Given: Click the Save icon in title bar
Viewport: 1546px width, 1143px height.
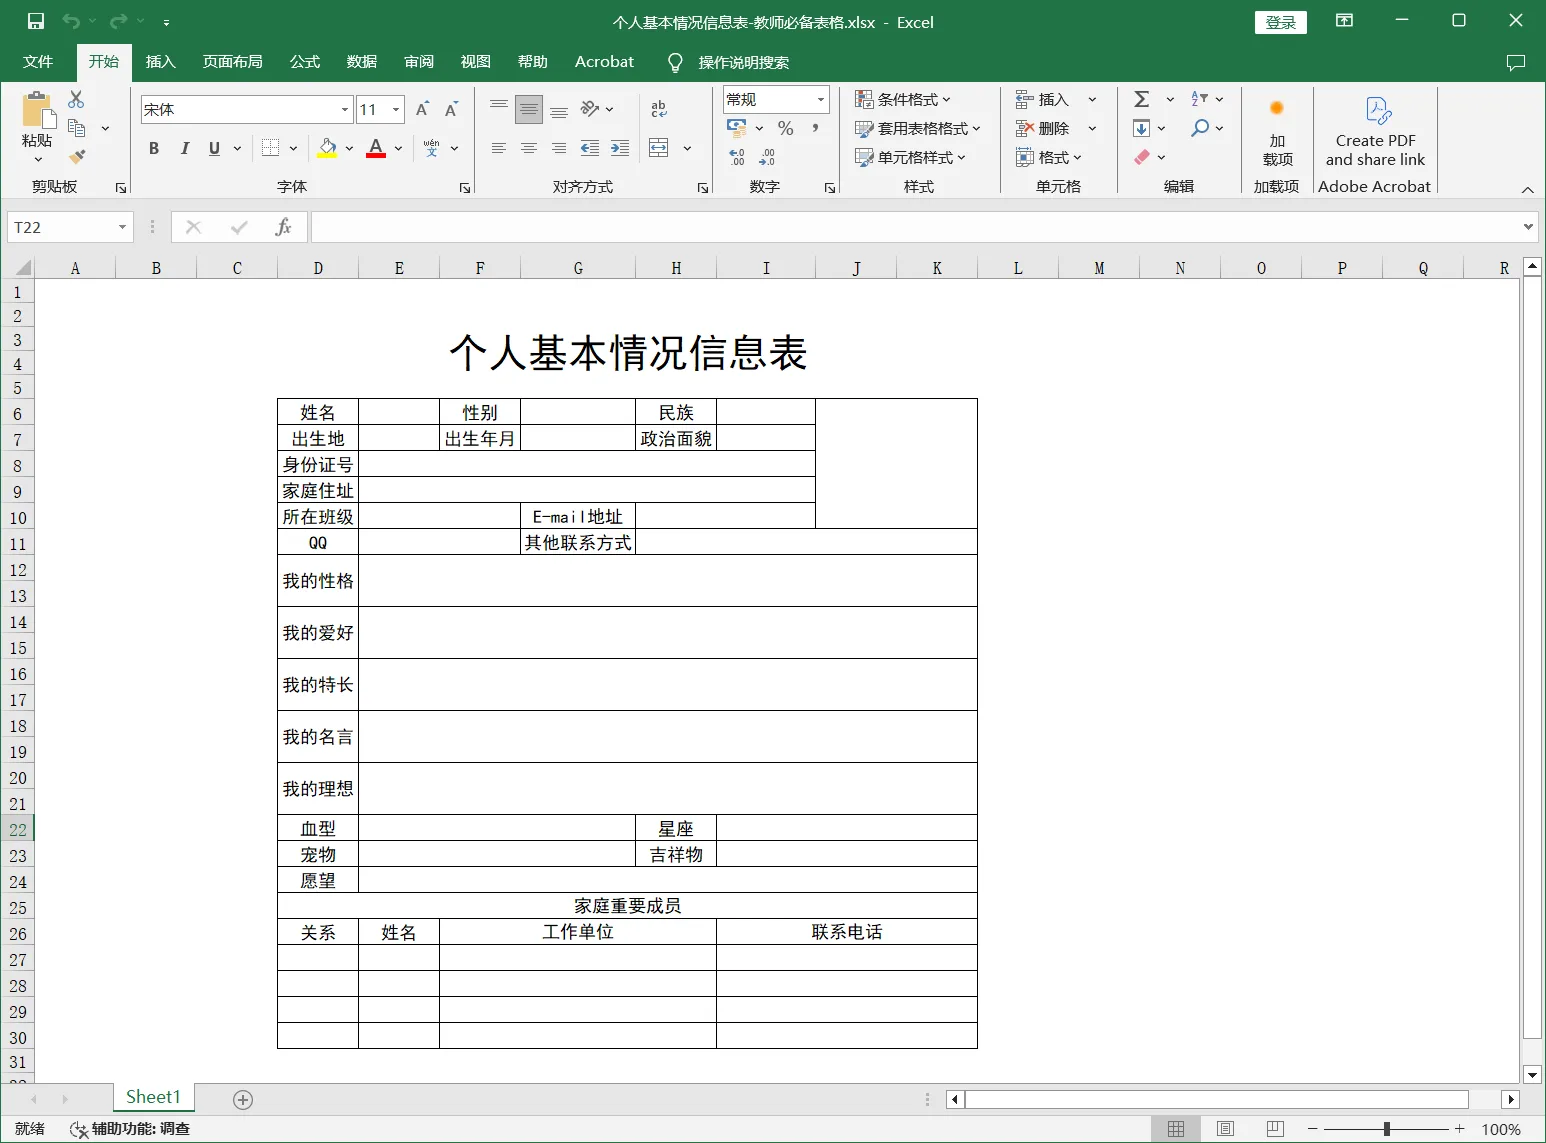Looking at the screenshot, I should click(x=36, y=21).
